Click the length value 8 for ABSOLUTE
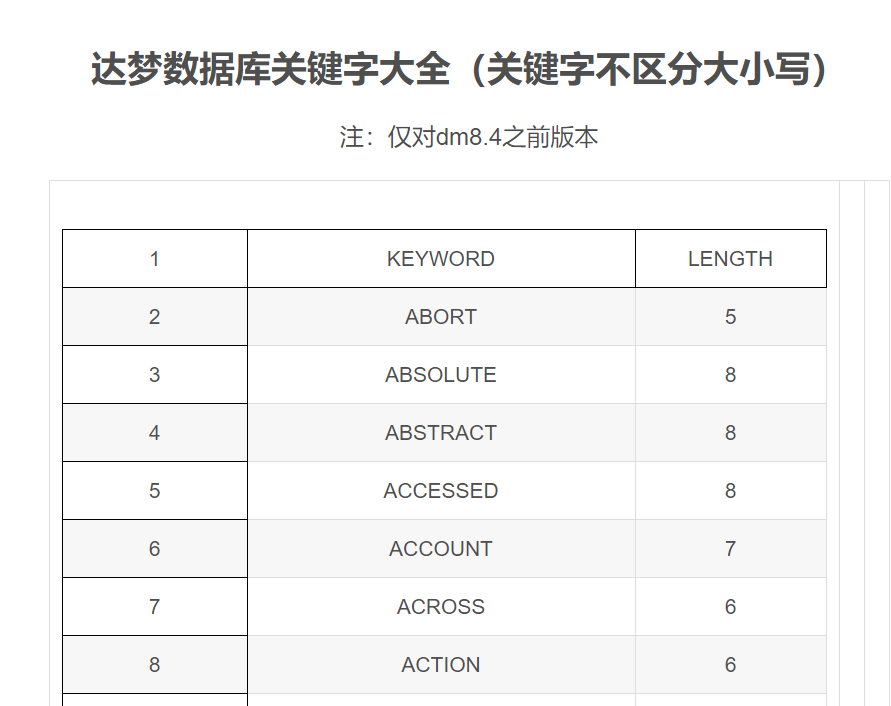The width and height of the screenshot is (891, 706). pyautogui.click(x=730, y=375)
